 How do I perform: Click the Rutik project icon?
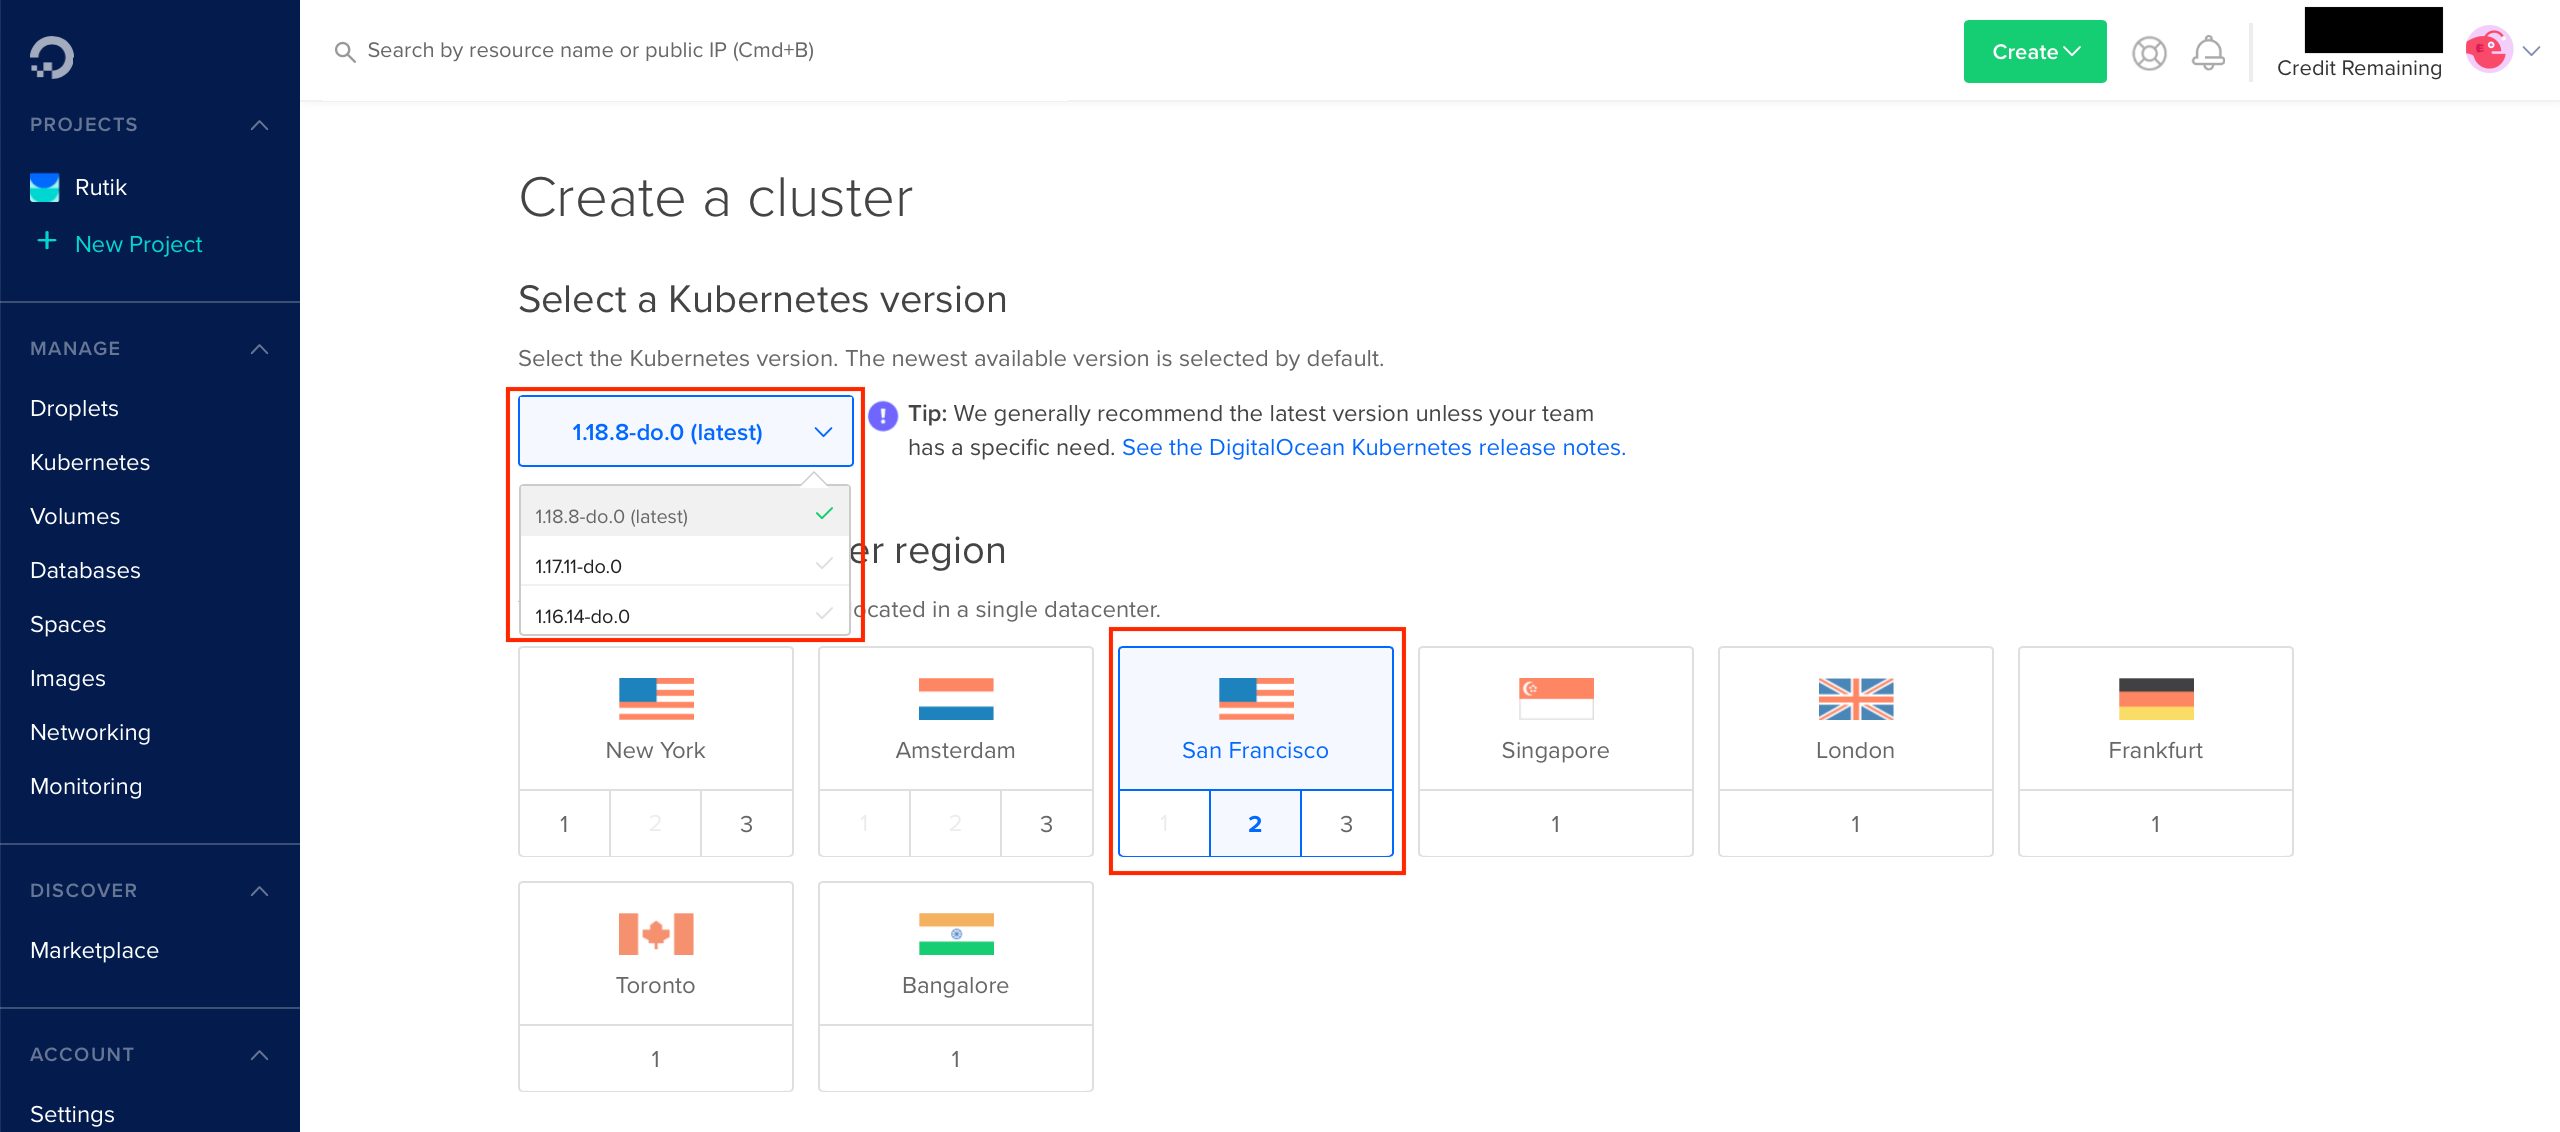(x=44, y=186)
